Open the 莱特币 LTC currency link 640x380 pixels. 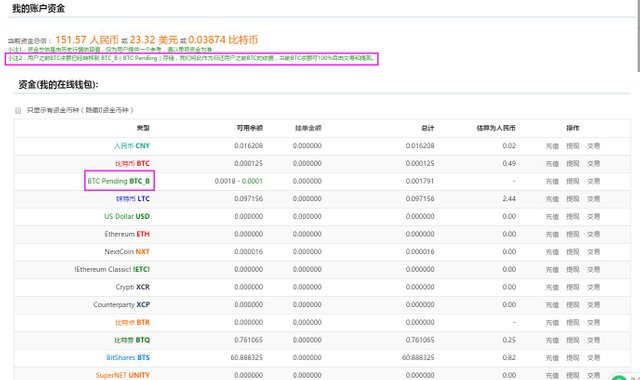[x=133, y=199]
